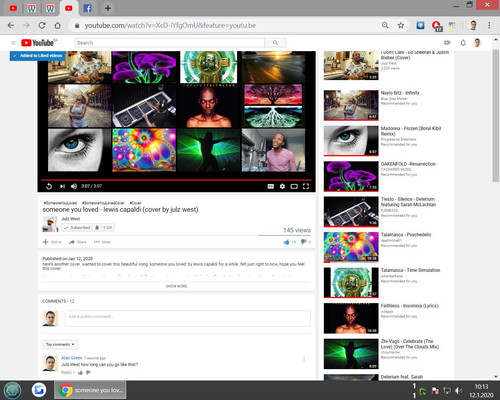Image resolution: width=500 pixels, height=400 pixels.
Task: Dislike the video
Action: (303, 242)
